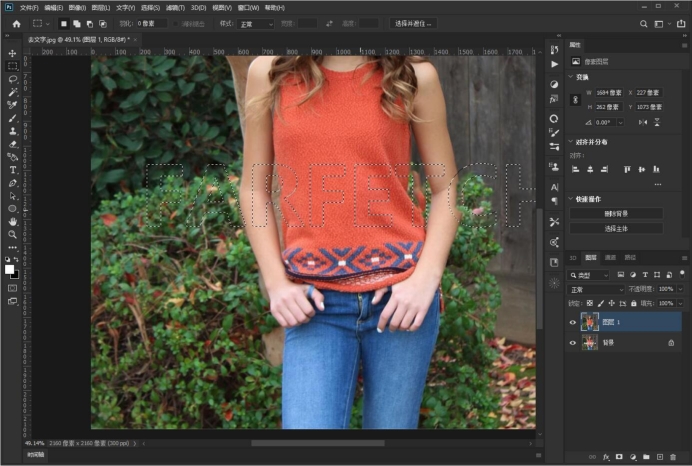
Task: Toggle layer filtering switch
Action: 682,274
